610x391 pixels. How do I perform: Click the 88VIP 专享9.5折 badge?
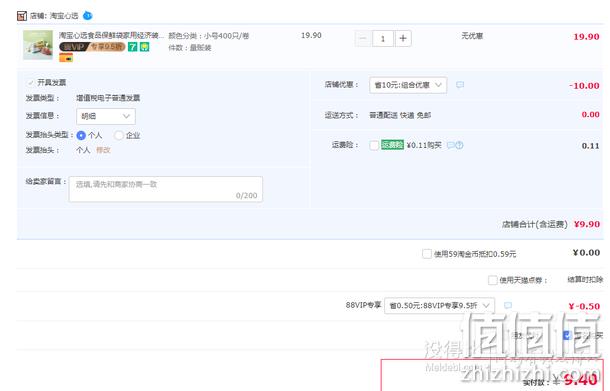92,47
